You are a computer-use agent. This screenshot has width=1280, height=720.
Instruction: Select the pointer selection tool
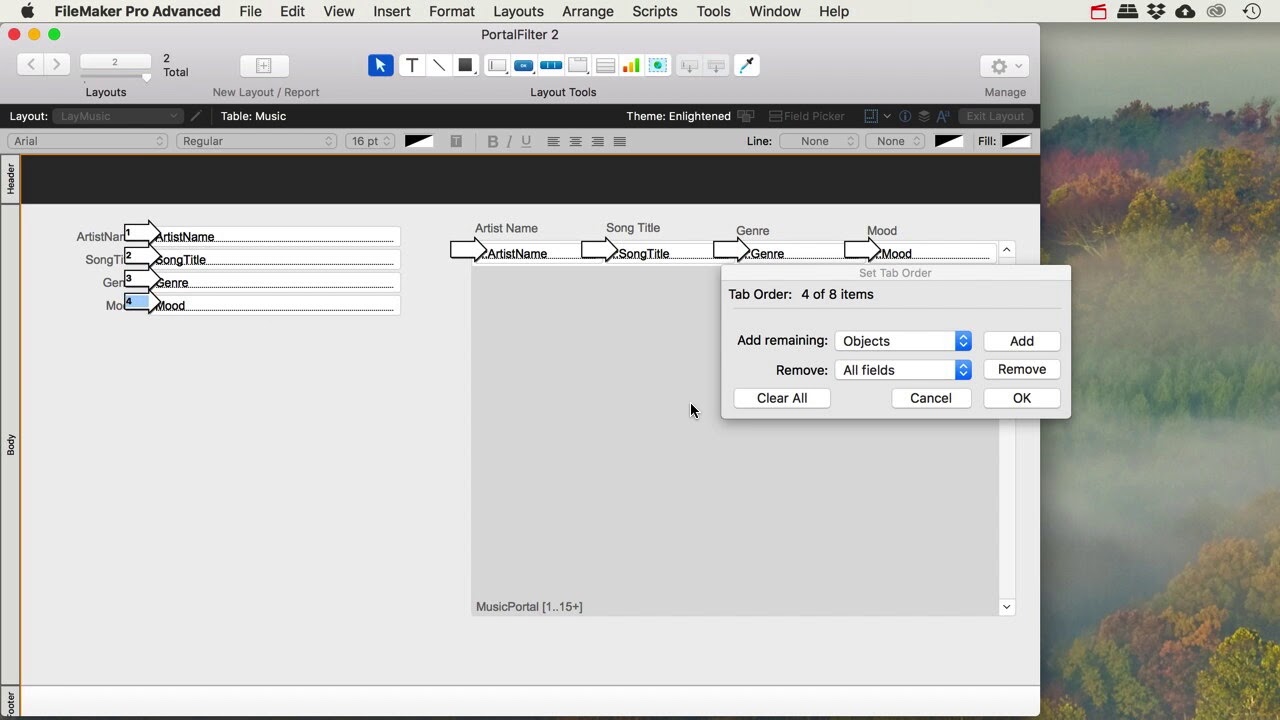[380, 65]
